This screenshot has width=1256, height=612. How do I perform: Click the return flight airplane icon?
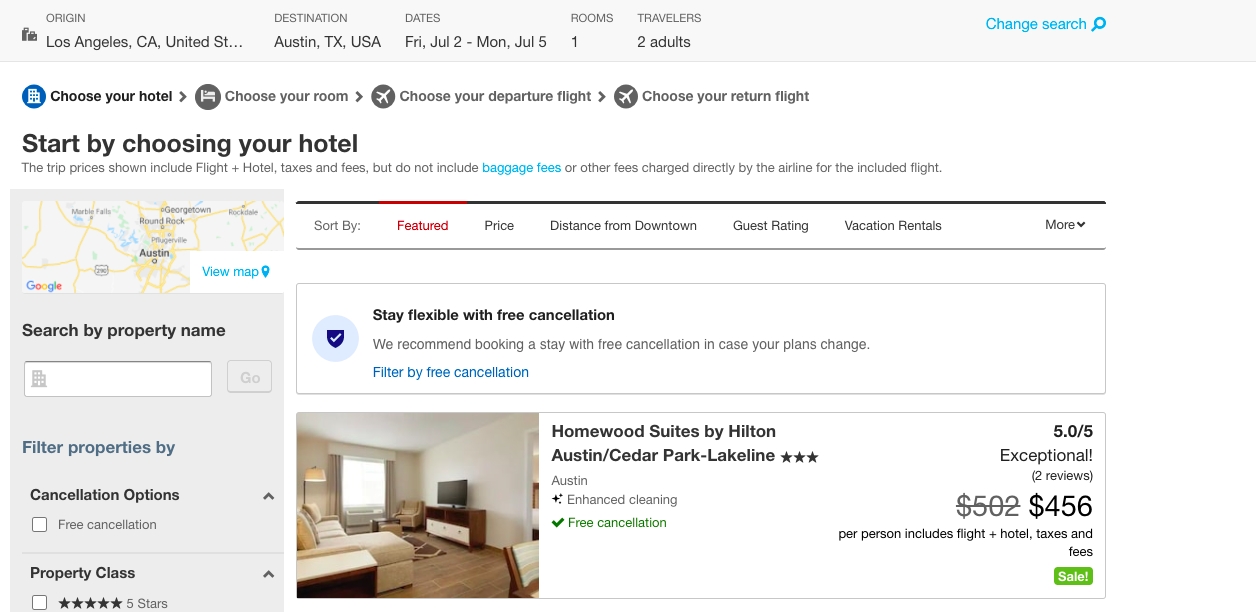625,96
